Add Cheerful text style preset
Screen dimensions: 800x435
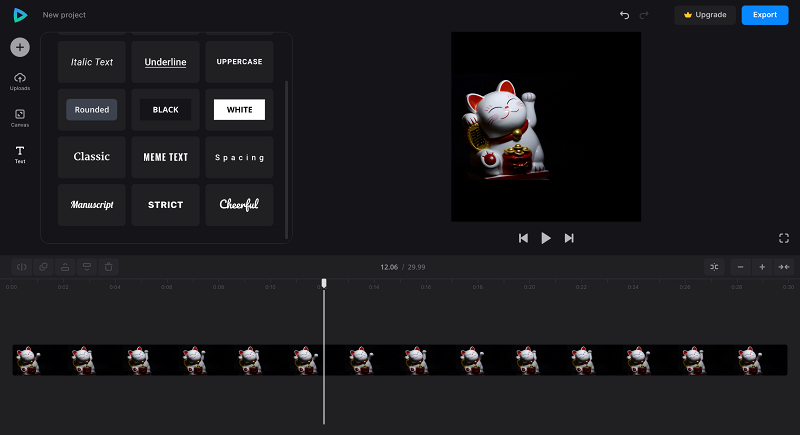point(239,205)
